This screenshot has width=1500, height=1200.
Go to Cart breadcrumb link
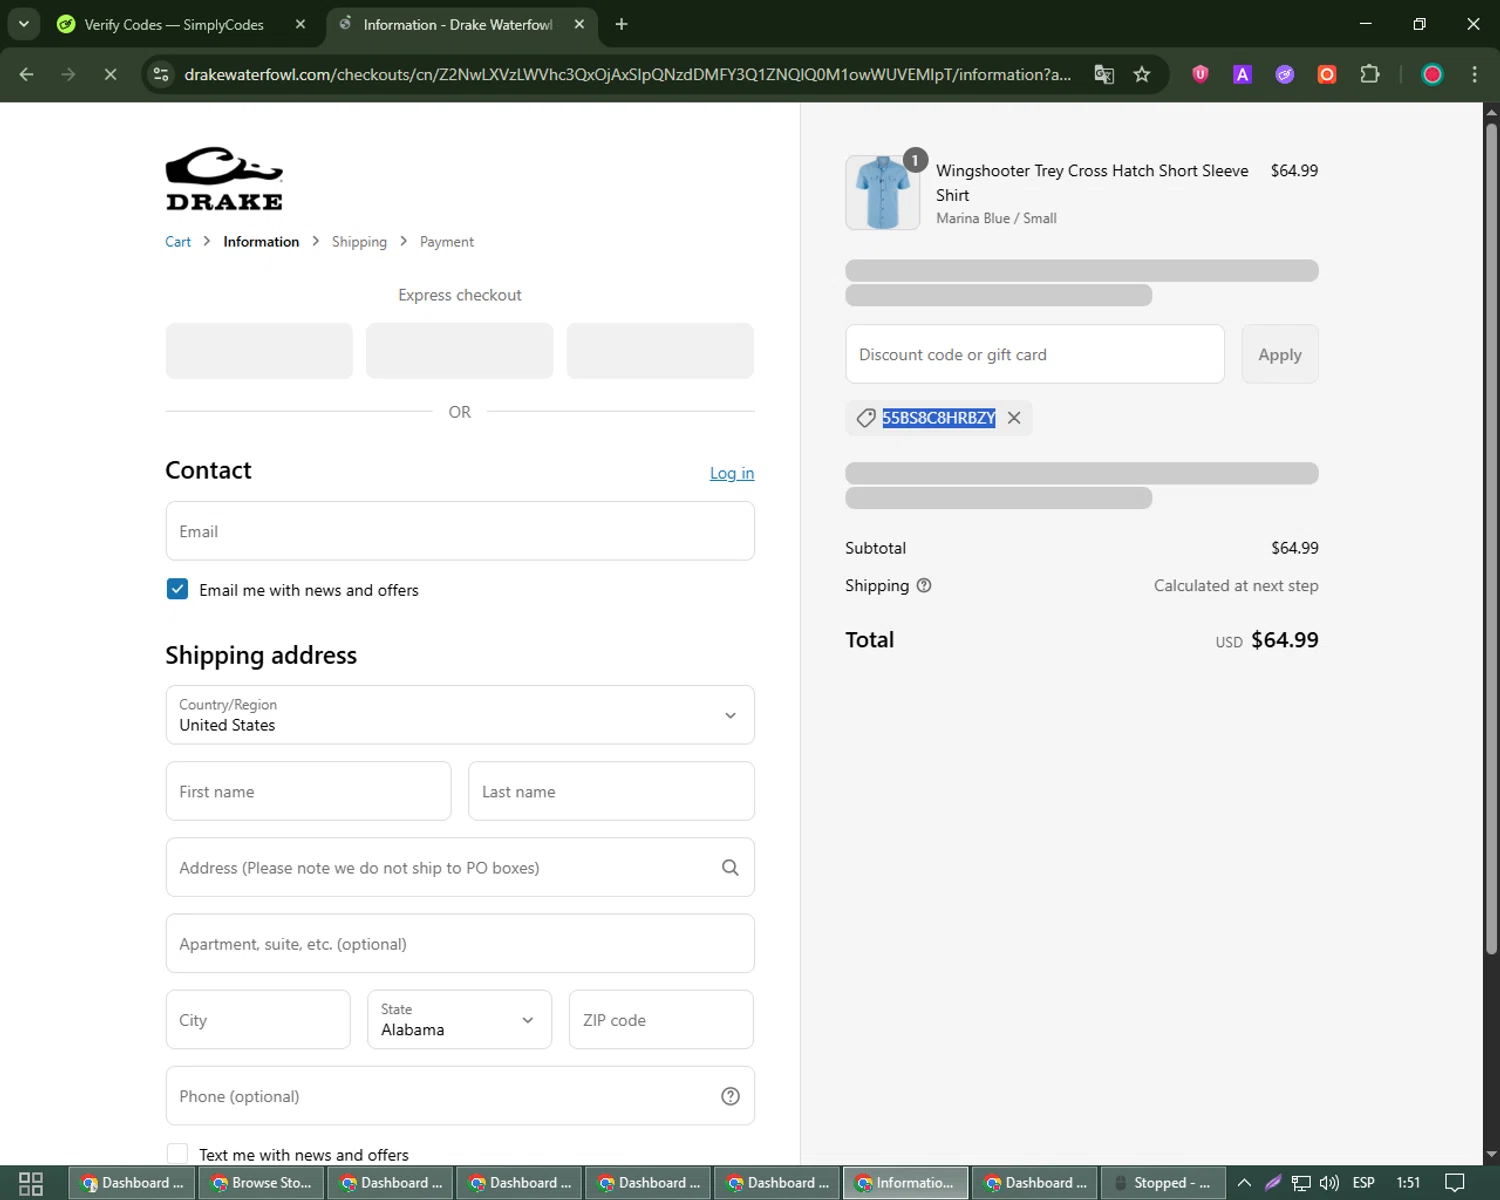click(x=178, y=242)
